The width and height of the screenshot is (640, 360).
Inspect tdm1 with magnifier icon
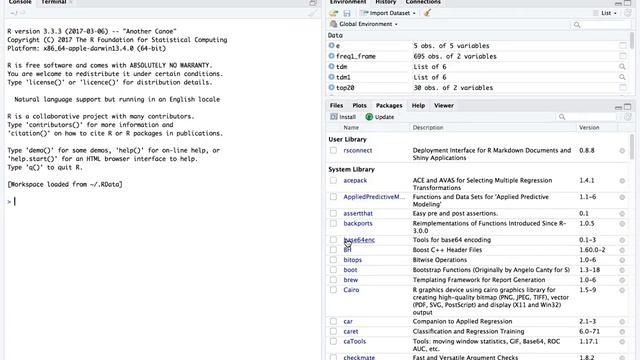tap(622, 77)
